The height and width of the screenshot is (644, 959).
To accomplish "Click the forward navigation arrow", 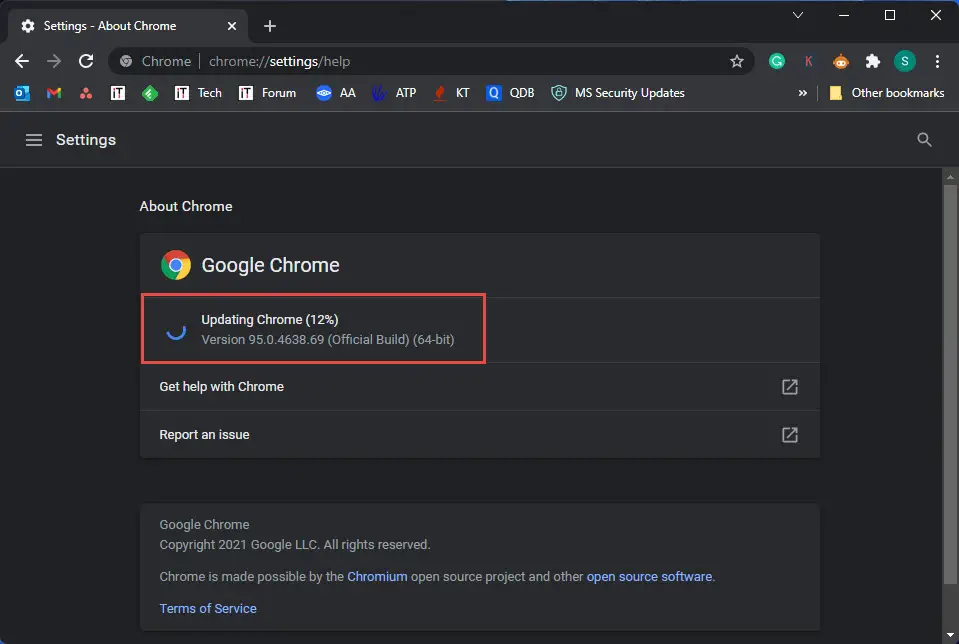I will click(x=54, y=61).
